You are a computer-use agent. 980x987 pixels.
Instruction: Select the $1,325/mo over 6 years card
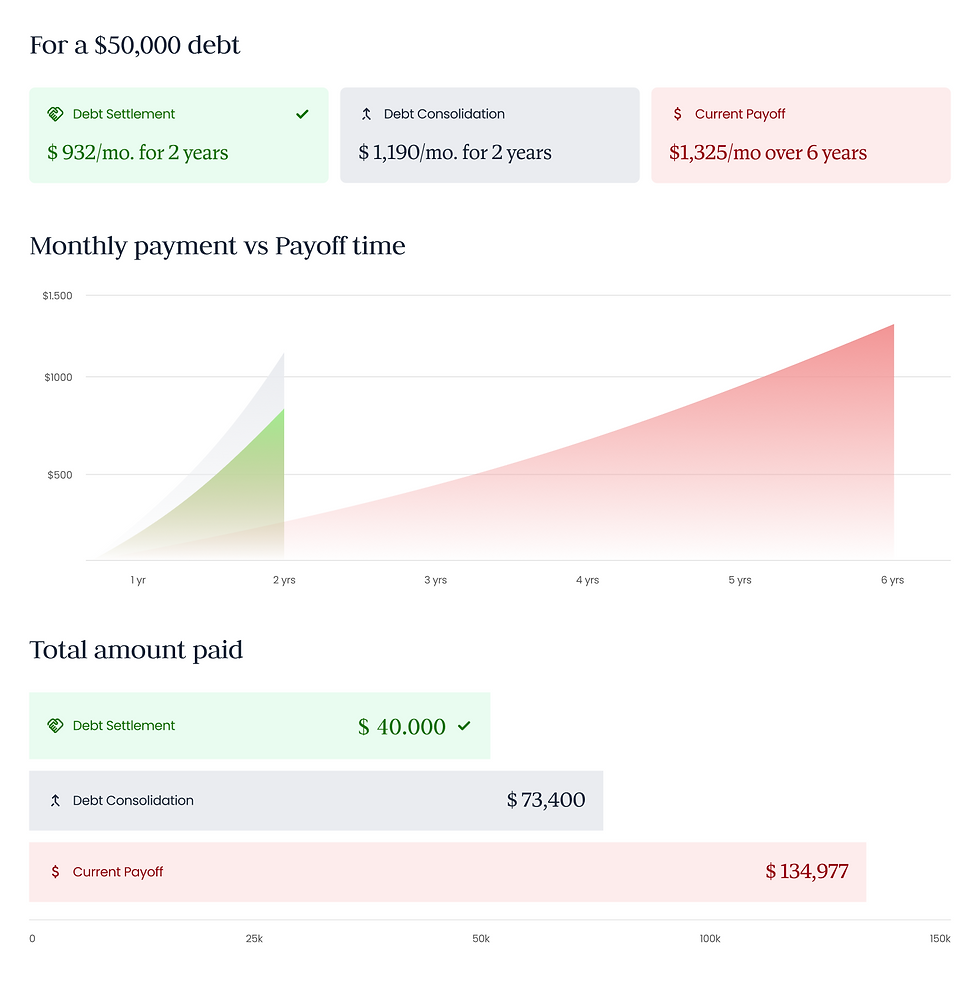(801, 135)
